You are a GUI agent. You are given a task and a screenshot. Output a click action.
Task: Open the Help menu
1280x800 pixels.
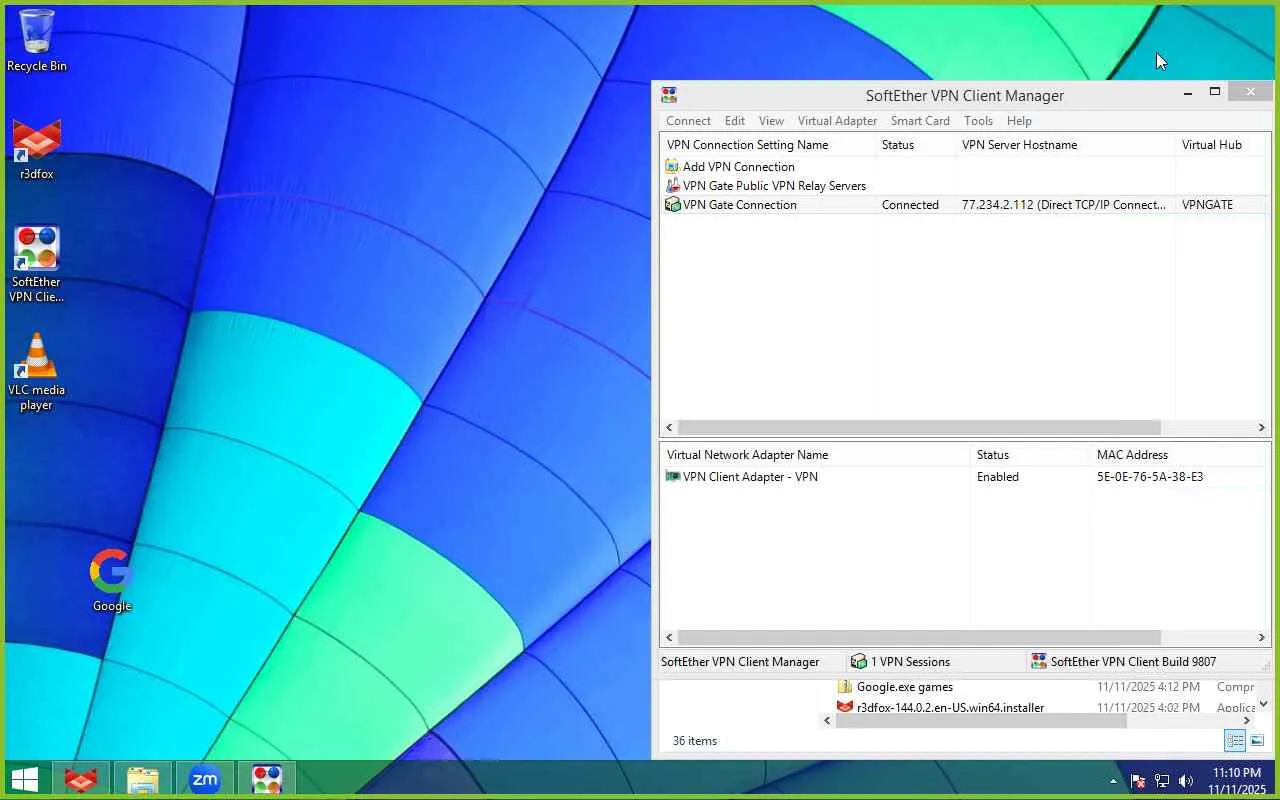pyautogui.click(x=1019, y=121)
